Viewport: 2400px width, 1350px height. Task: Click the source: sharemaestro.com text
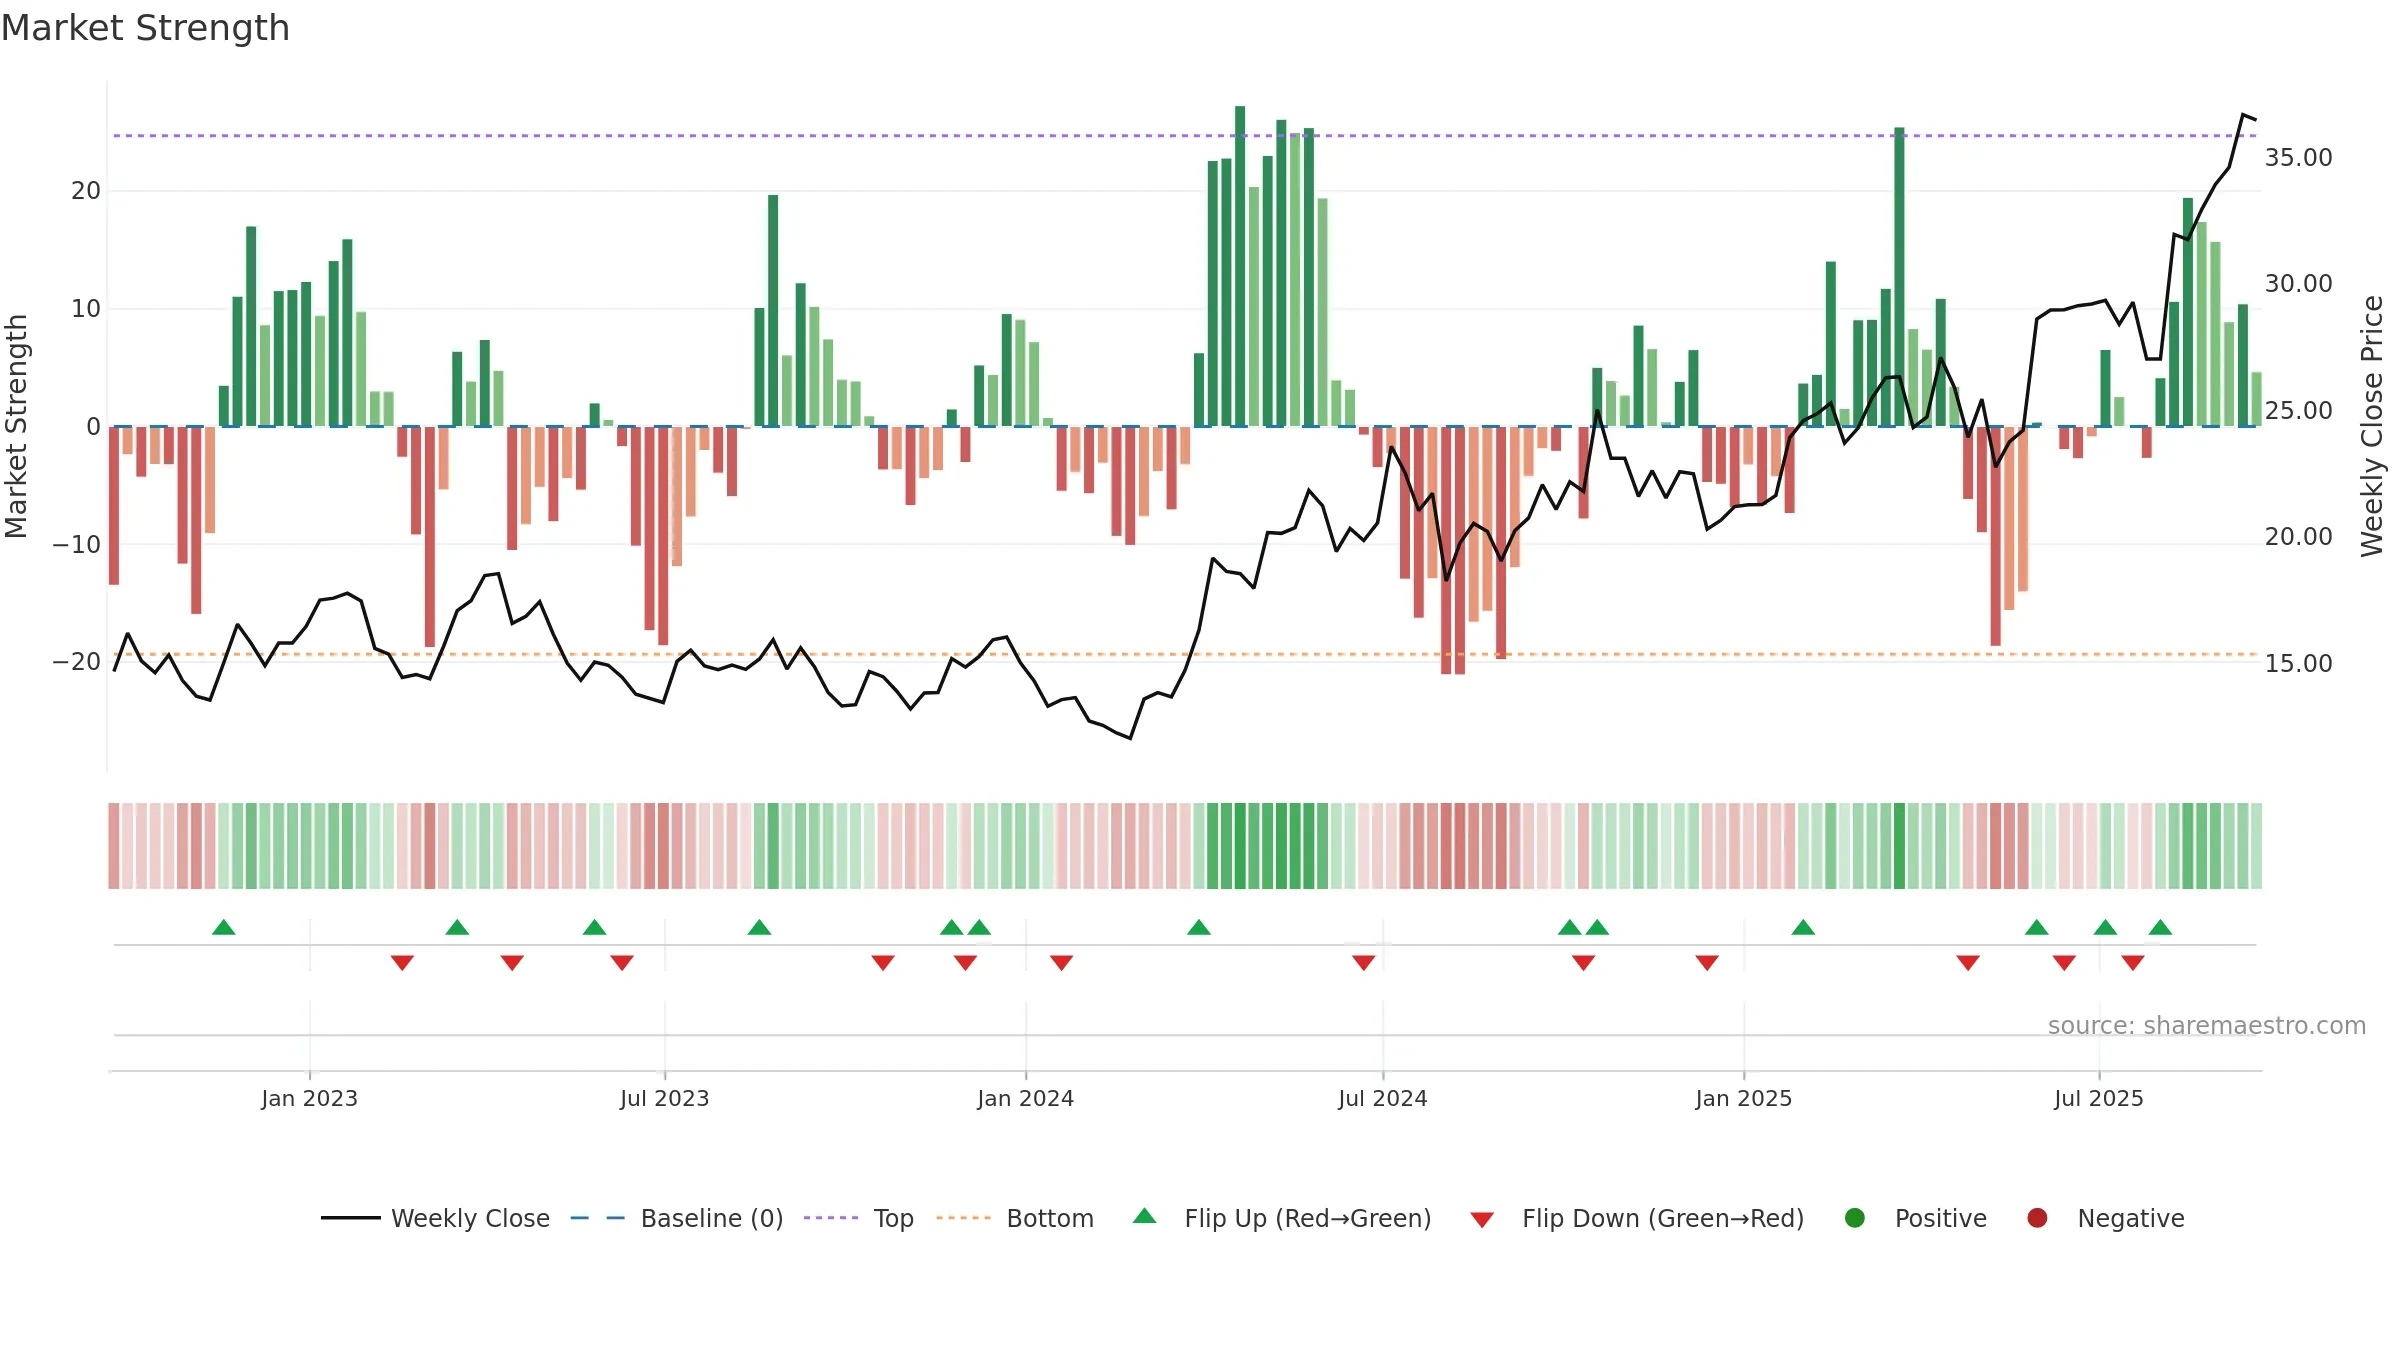coord(2207,1026)
